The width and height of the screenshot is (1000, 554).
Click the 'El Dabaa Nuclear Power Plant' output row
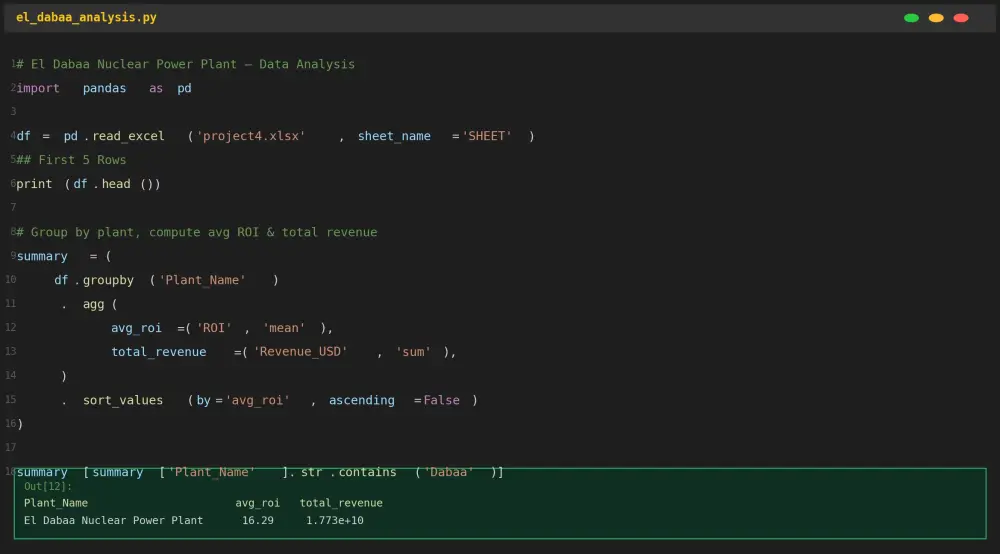pos(114,520)
